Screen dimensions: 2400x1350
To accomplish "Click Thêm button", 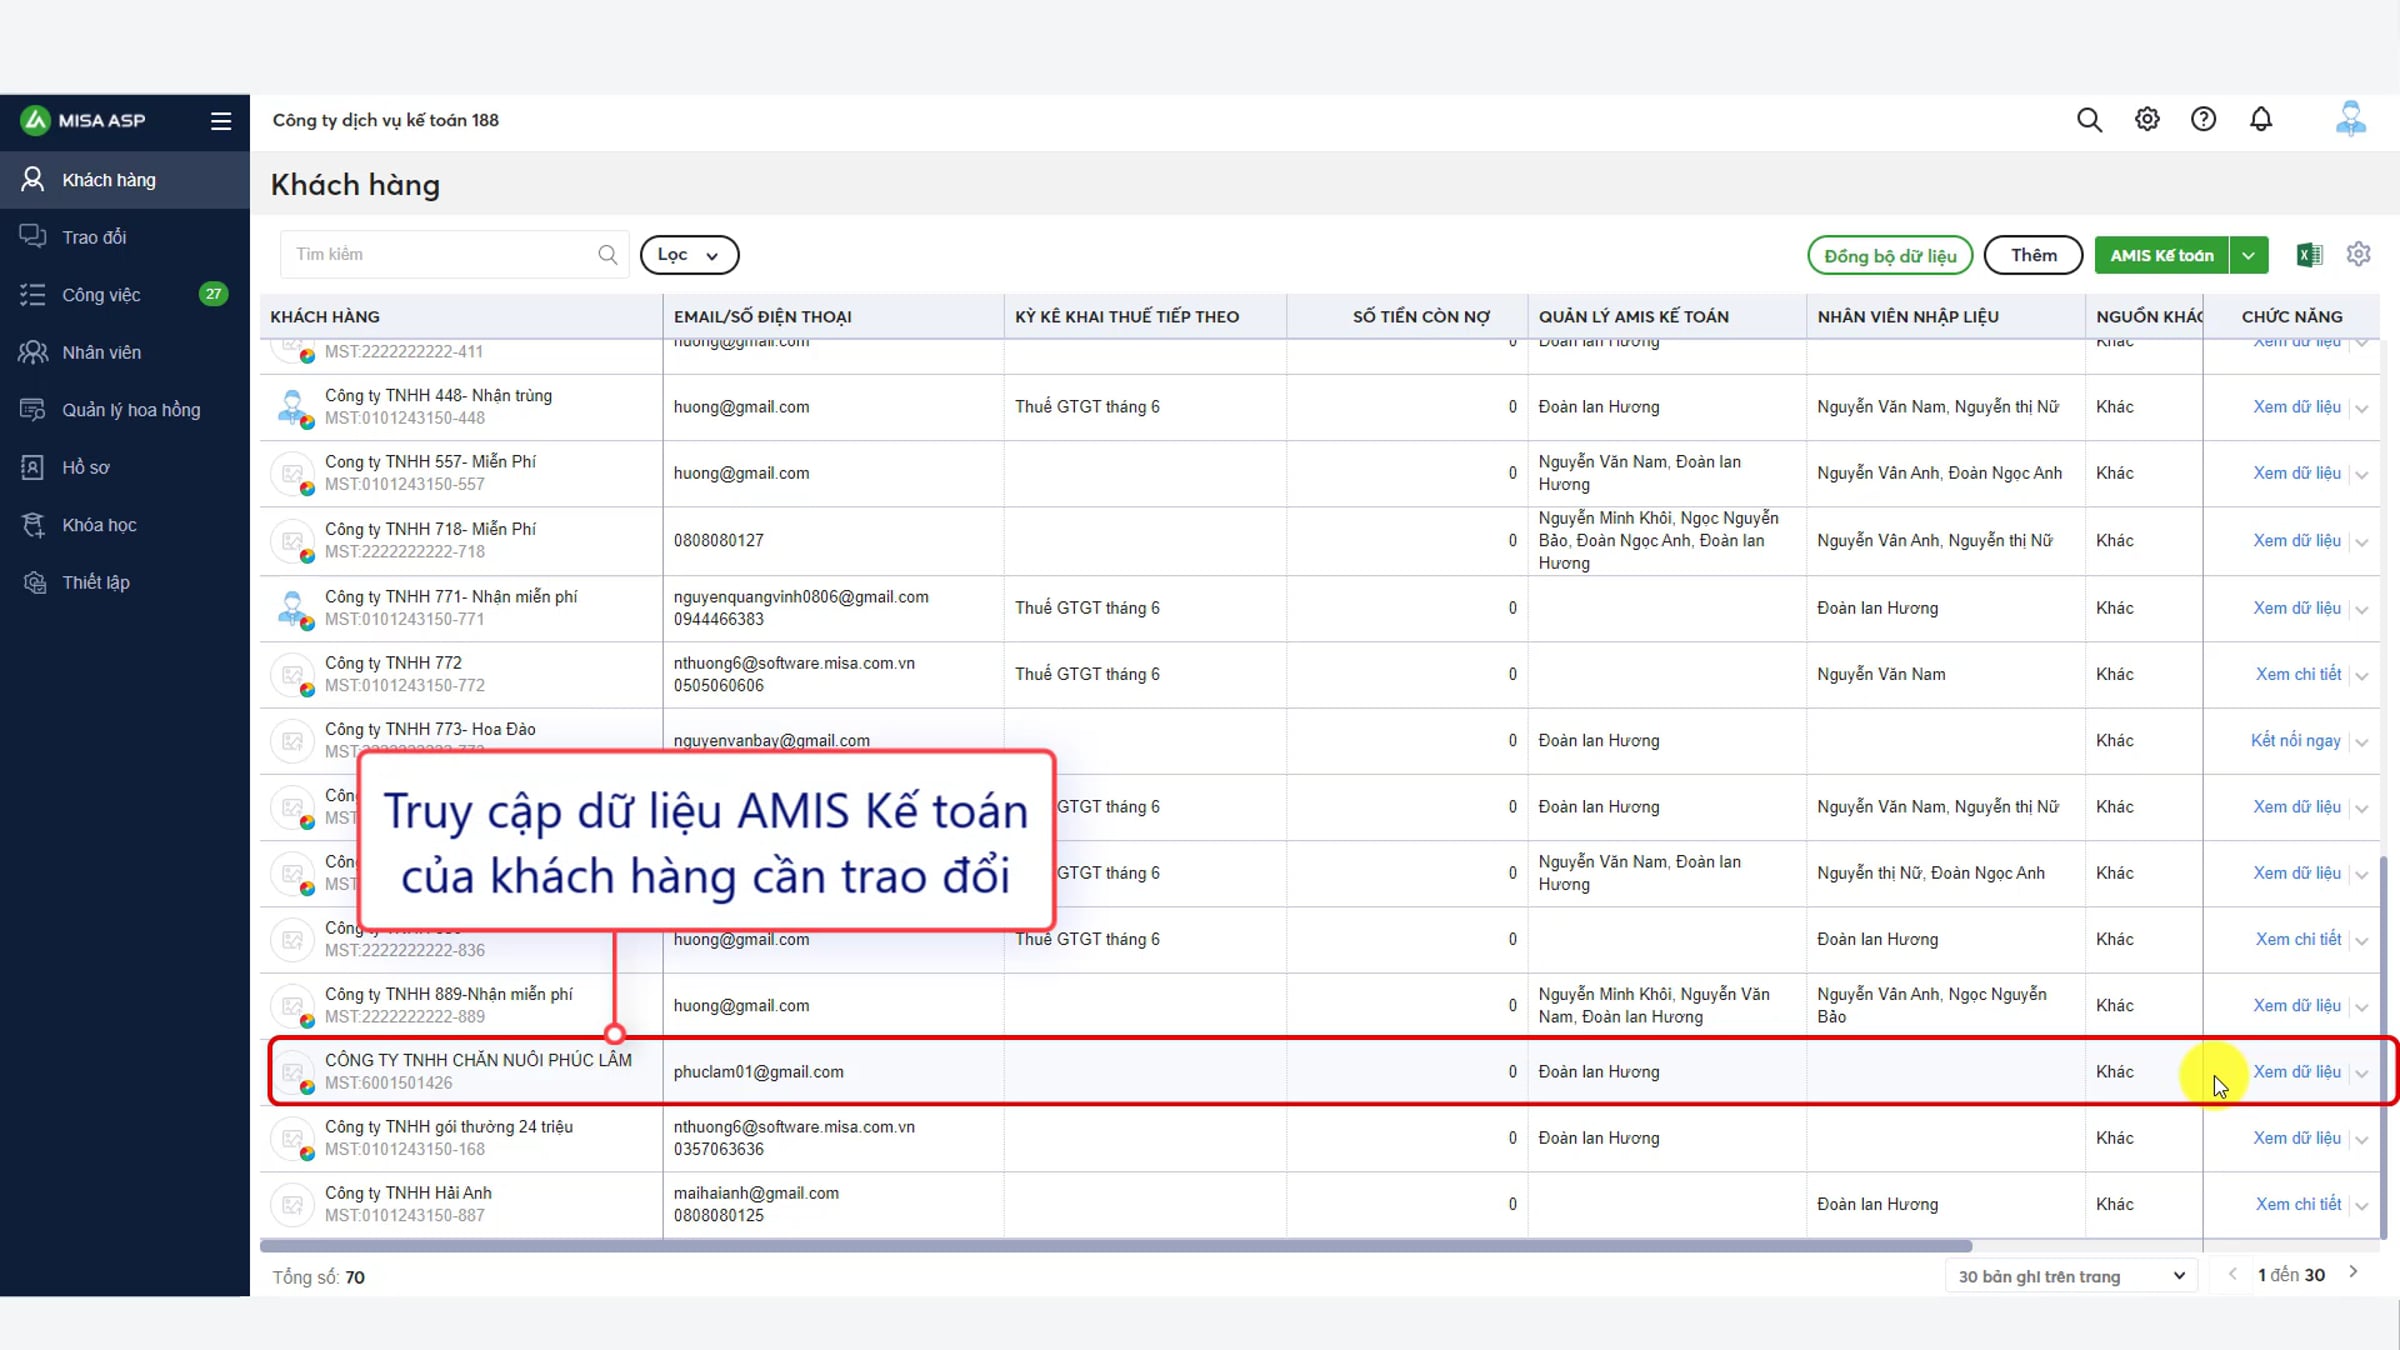I will tap(2033, 255).
